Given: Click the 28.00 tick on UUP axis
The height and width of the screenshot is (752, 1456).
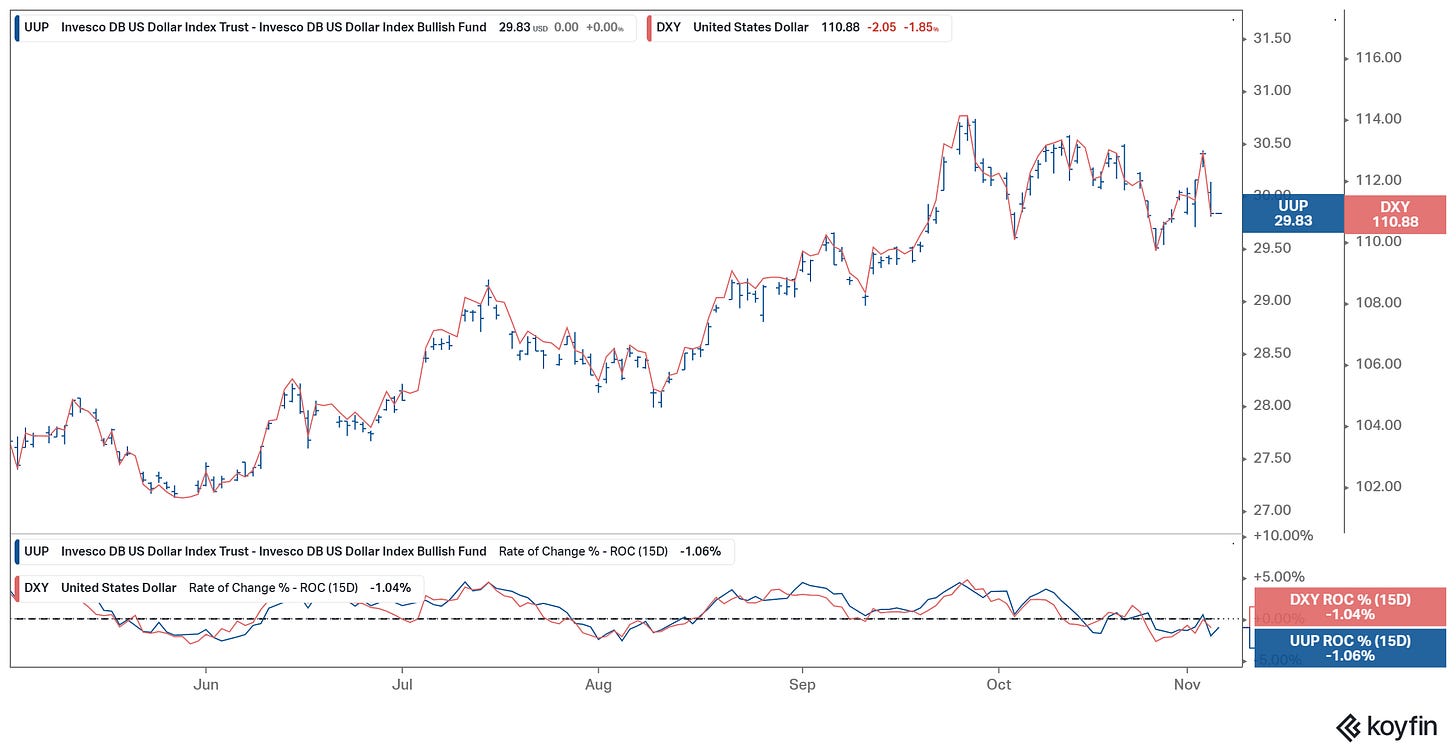Looking at the screenshot, I should point(1272,405).
